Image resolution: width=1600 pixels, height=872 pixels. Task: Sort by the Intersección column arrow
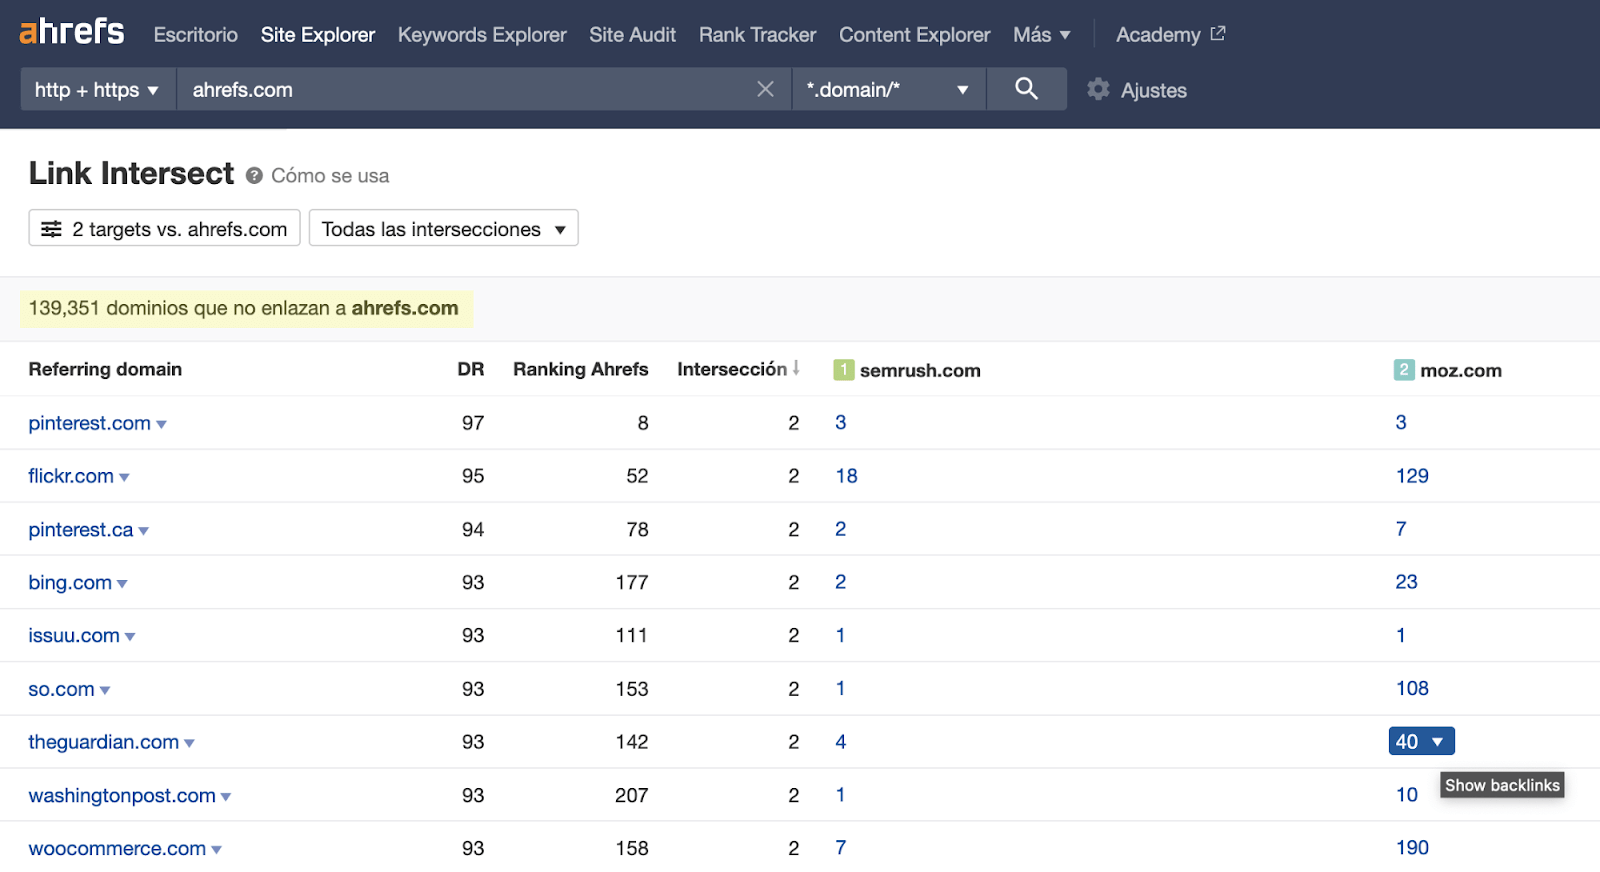[796, 368]
